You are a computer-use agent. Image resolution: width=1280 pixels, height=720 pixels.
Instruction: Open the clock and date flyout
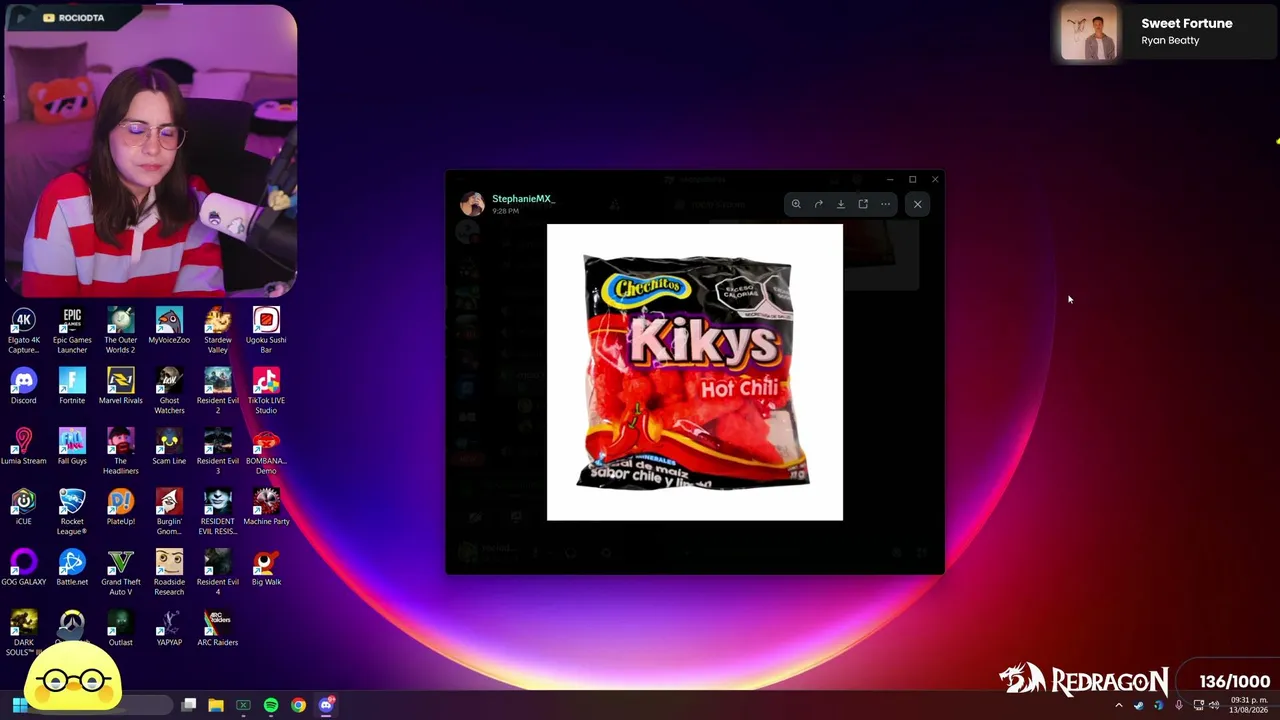tap(1249, 705)
